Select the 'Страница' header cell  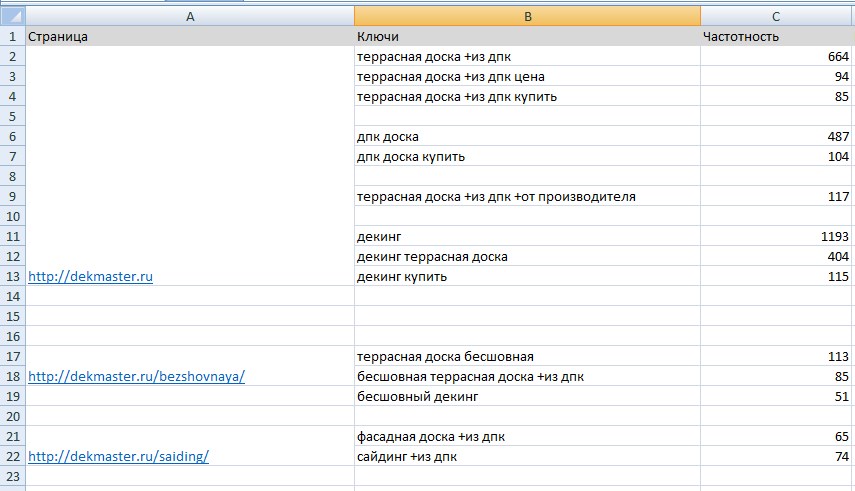click(190, 37)
